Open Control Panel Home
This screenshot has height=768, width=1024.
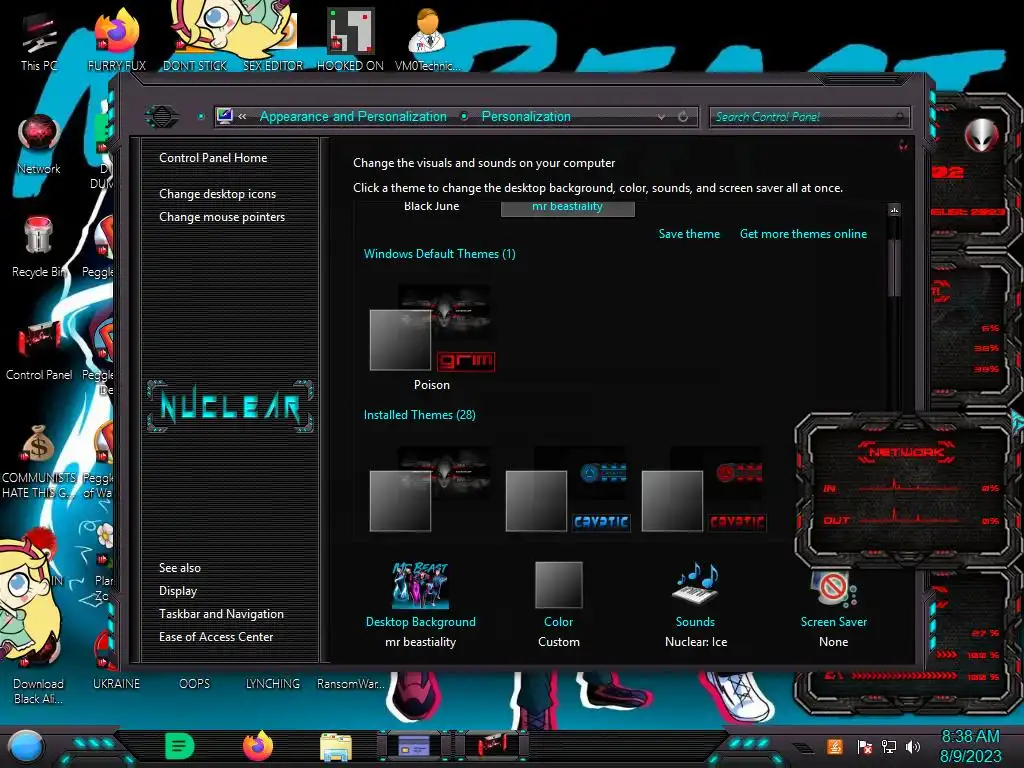click(x=213, y=157)
